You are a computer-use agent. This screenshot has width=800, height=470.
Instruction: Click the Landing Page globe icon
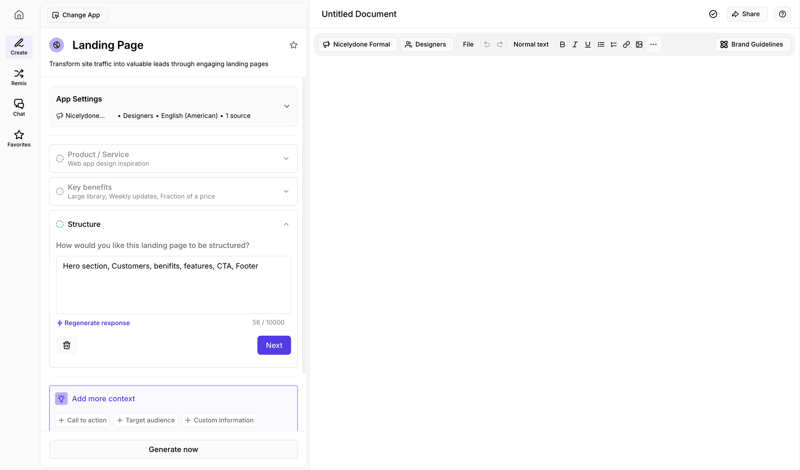click(57, 45)
